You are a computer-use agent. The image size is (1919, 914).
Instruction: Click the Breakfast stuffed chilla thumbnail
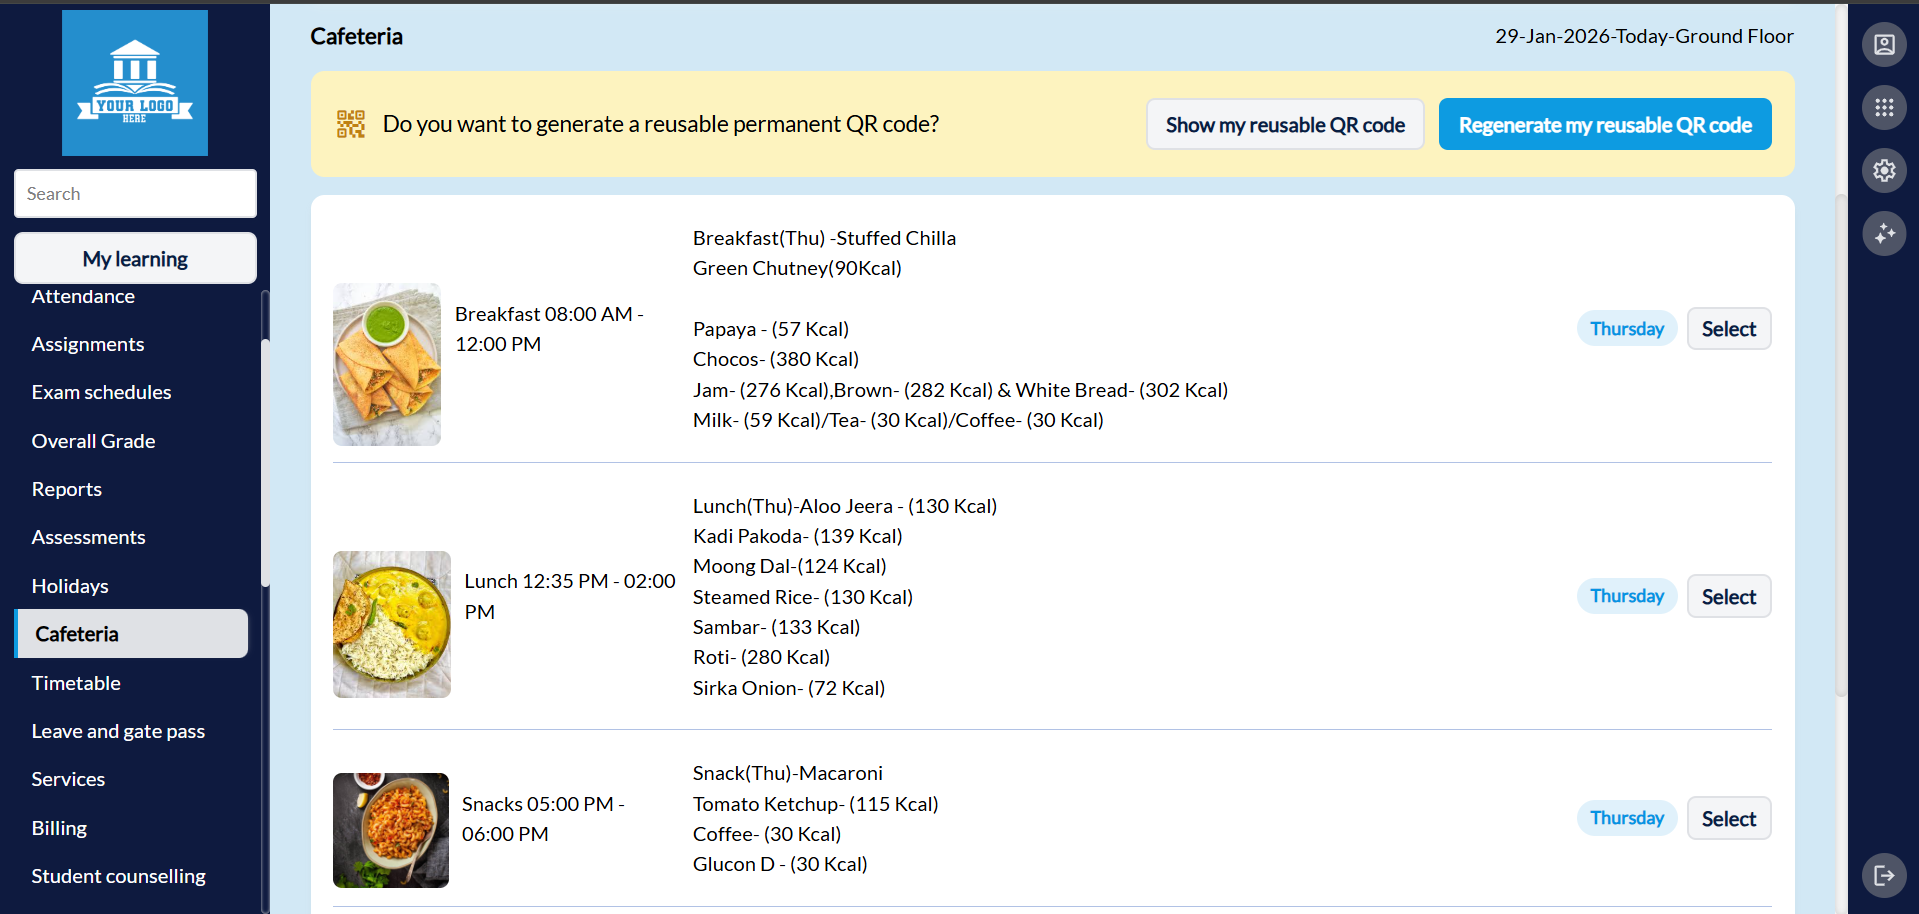pyautogui.click(x=387, y=365)
